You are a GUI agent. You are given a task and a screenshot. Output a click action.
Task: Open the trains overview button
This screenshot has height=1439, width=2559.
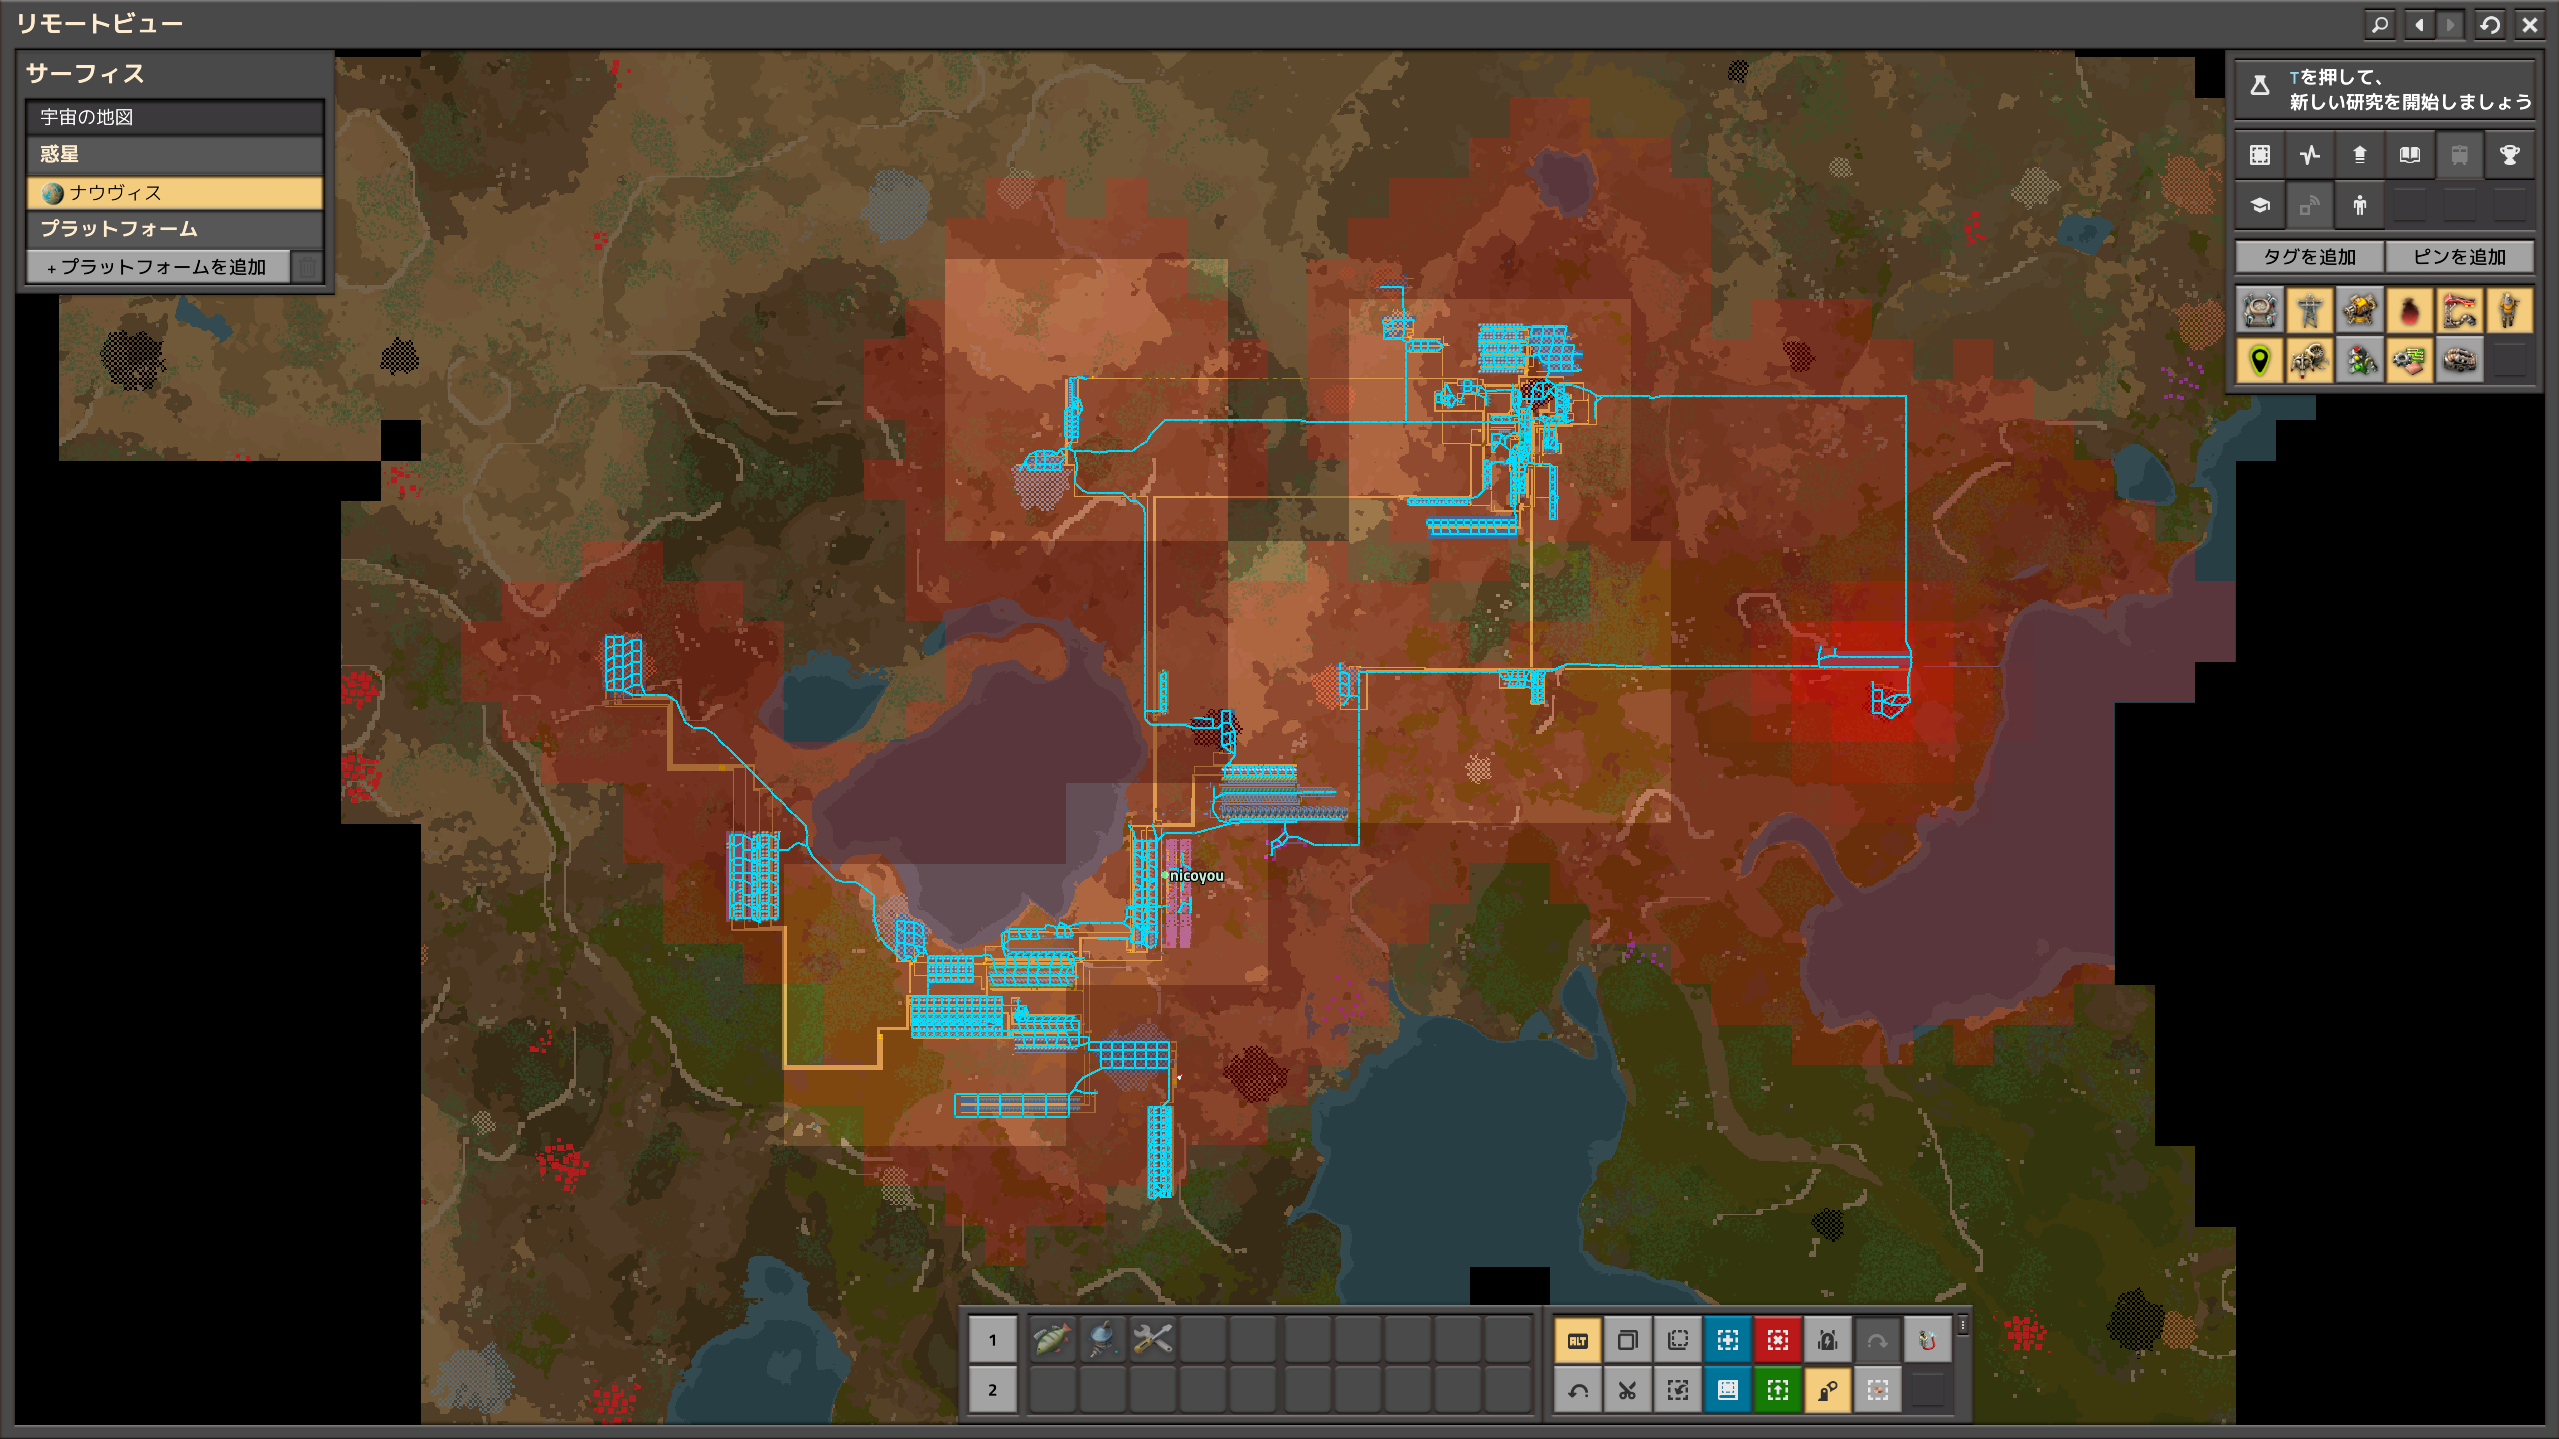pyautogui.click(x=2460, y=155)
